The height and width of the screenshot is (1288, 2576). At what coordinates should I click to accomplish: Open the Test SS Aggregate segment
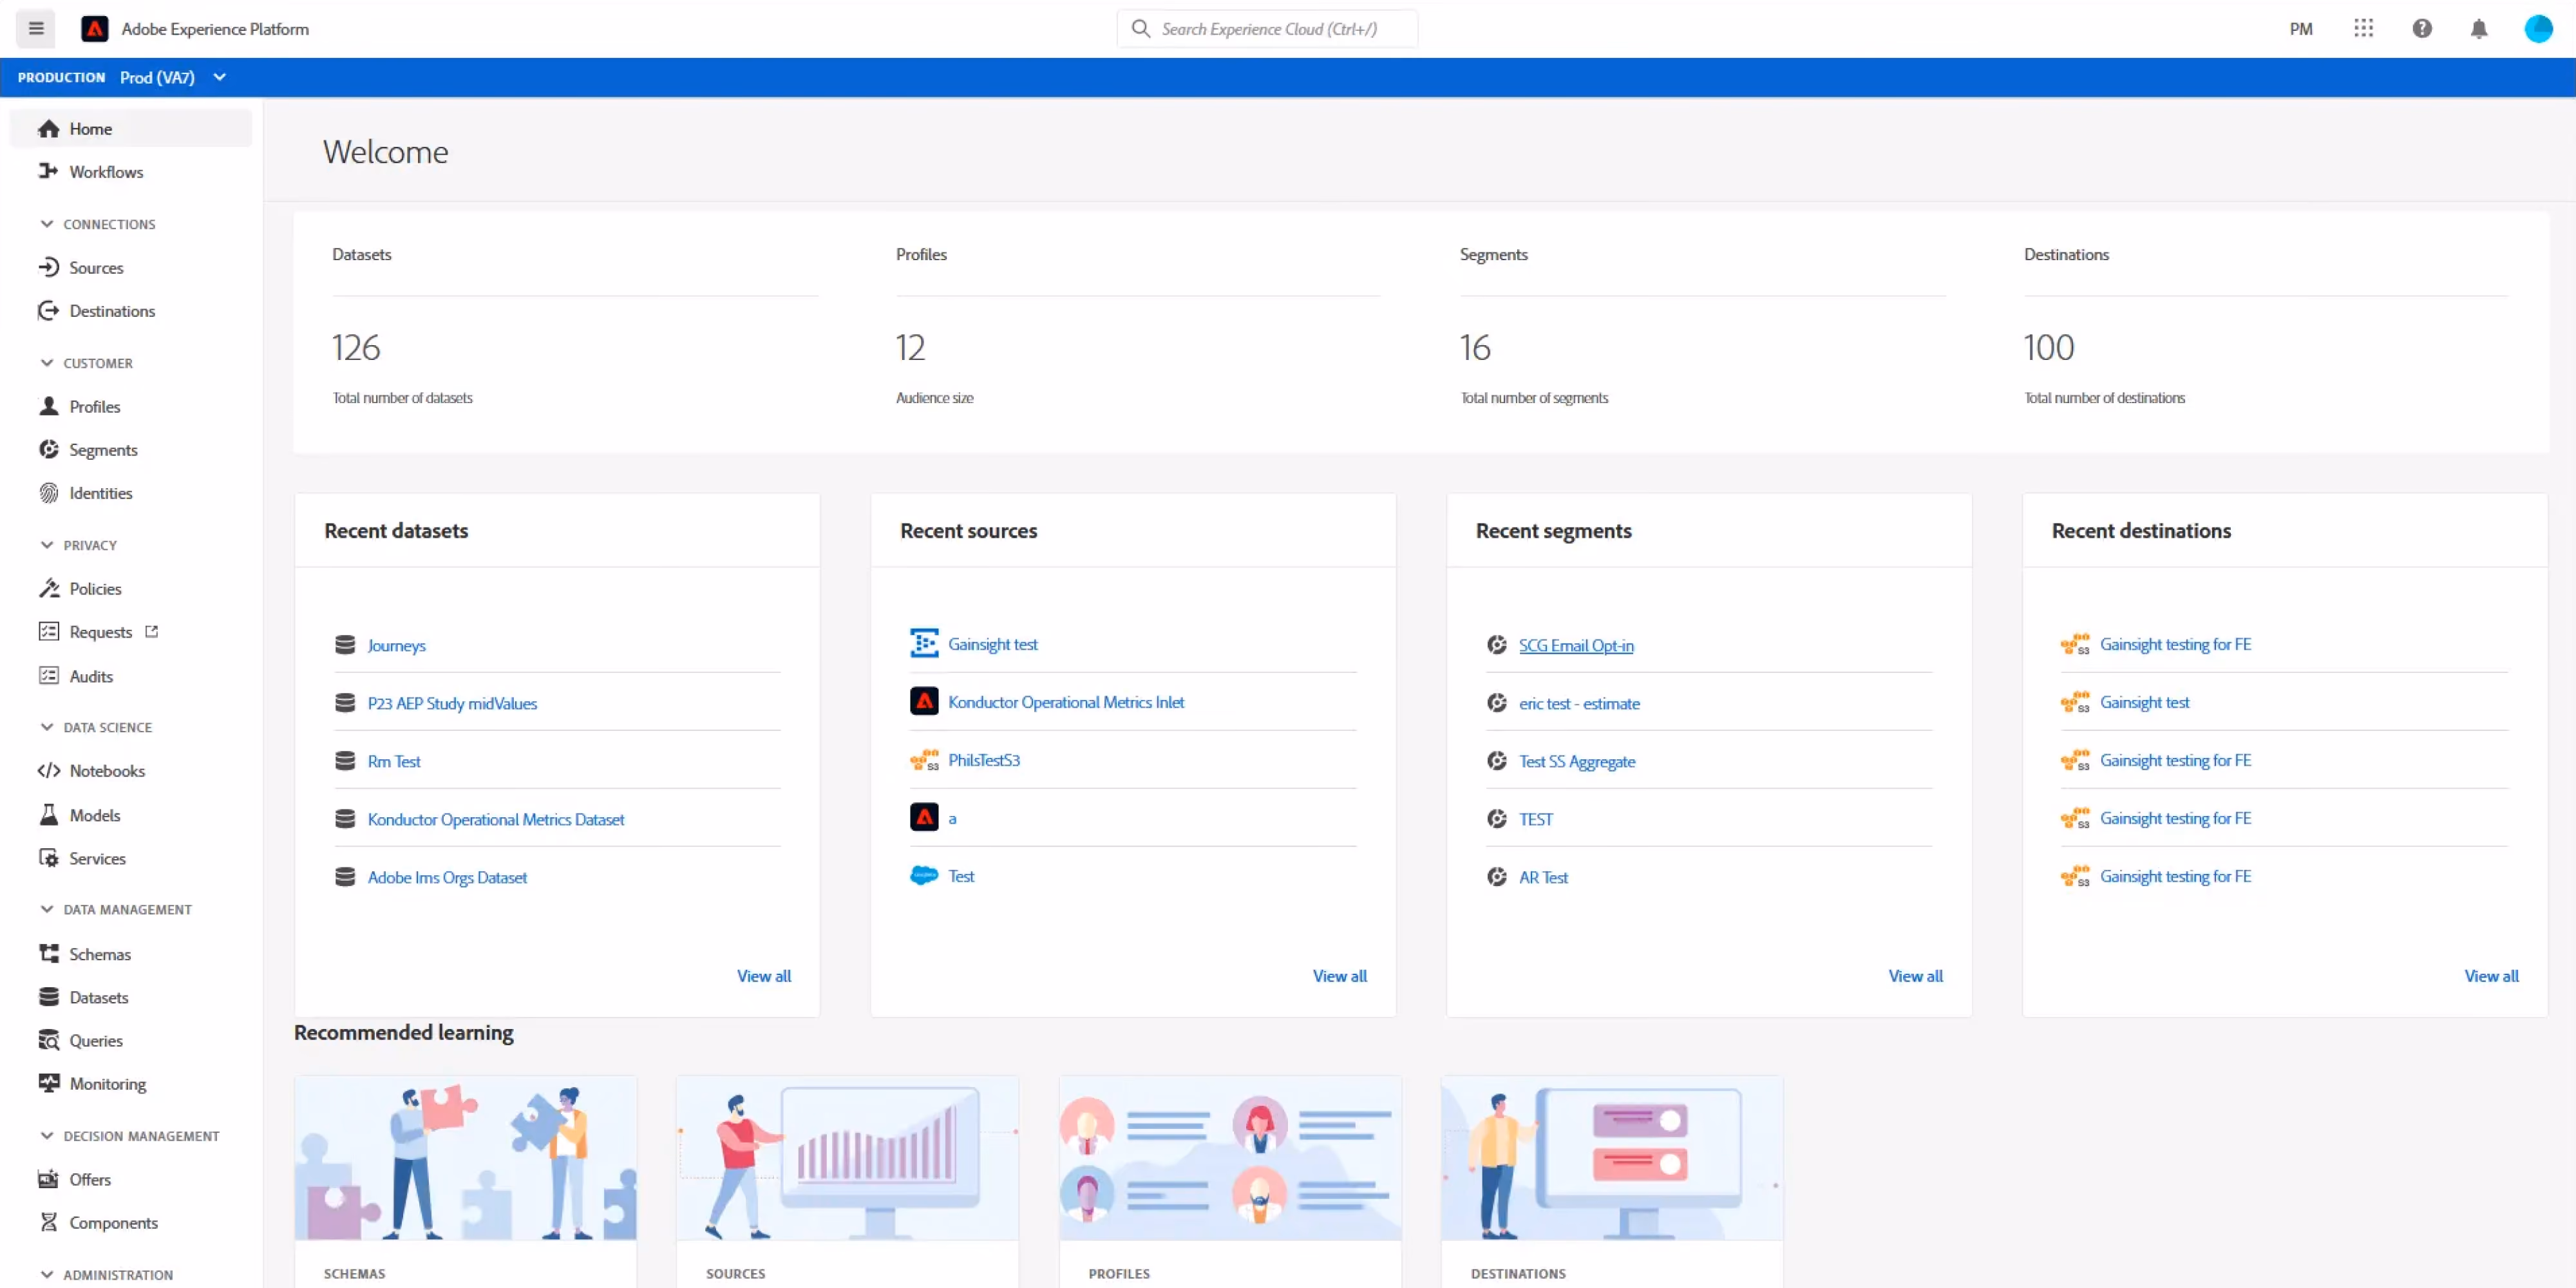pos(1577,761)
